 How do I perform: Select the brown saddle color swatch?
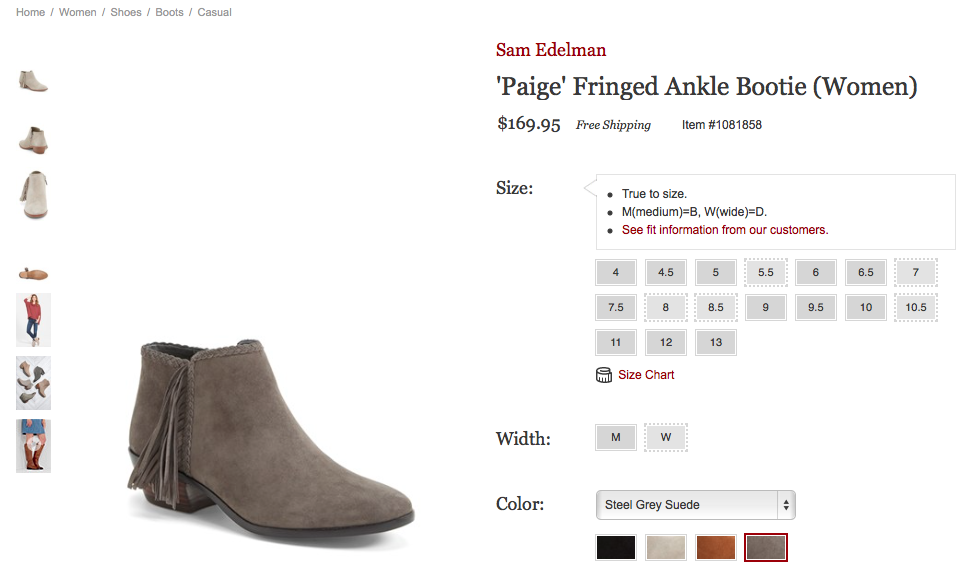[x=716, y=547]
